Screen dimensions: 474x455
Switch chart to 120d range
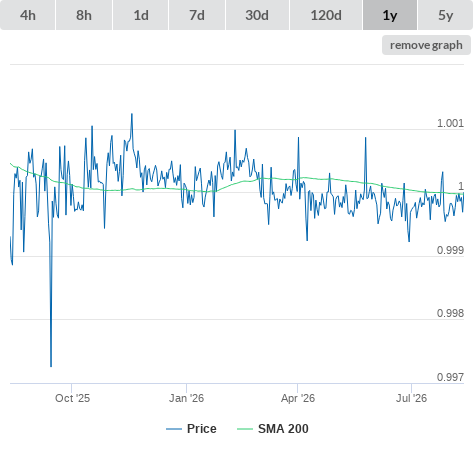point(326,15)
